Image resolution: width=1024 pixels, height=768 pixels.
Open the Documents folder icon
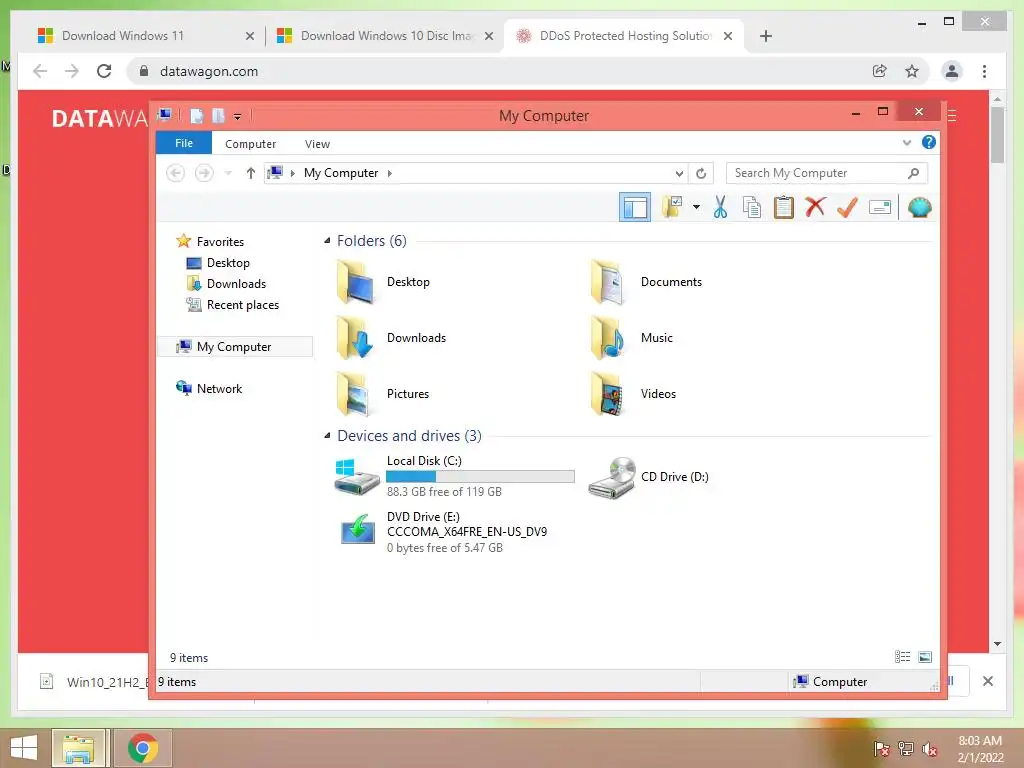point(609,282)
